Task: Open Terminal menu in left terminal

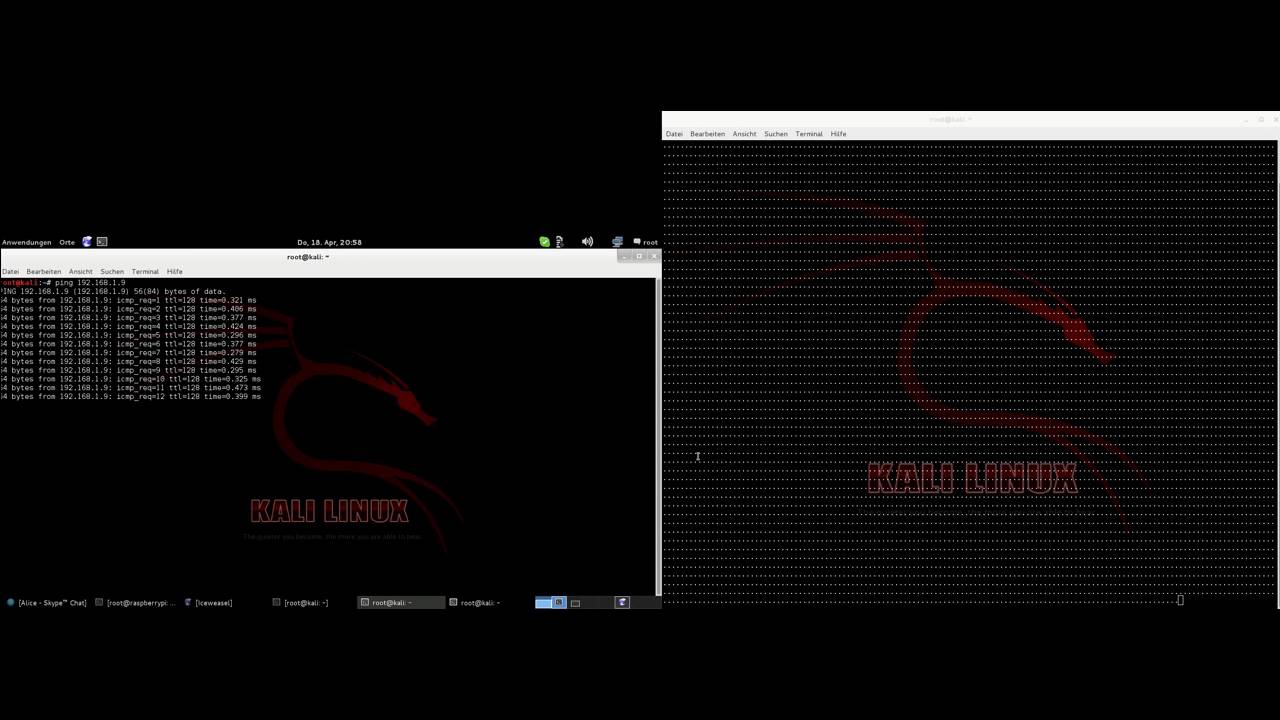Action: click(145, 272)
